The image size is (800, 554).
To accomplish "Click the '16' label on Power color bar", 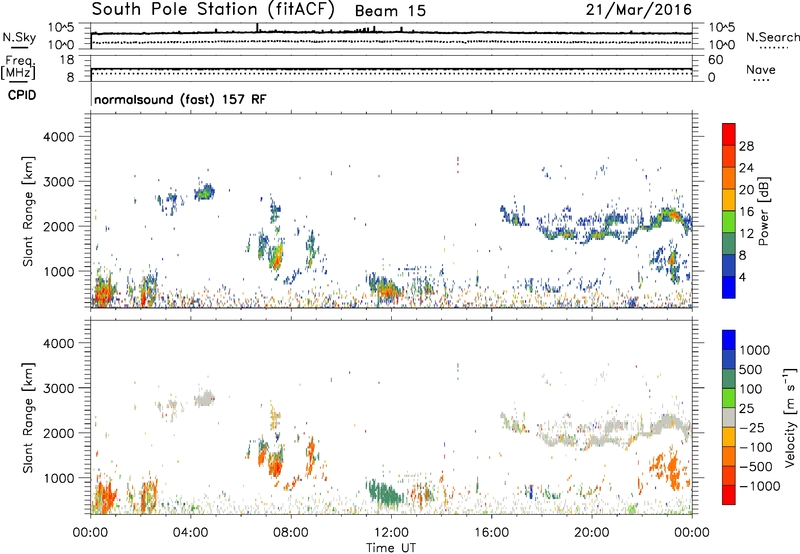I will pos(746,212).
